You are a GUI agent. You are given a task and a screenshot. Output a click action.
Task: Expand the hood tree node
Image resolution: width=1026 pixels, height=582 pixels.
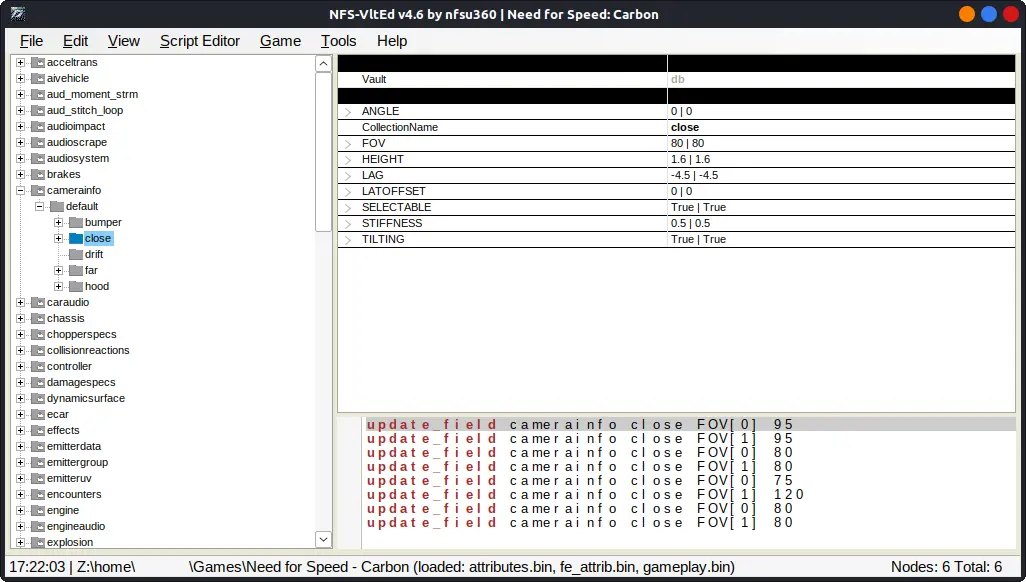58,287
